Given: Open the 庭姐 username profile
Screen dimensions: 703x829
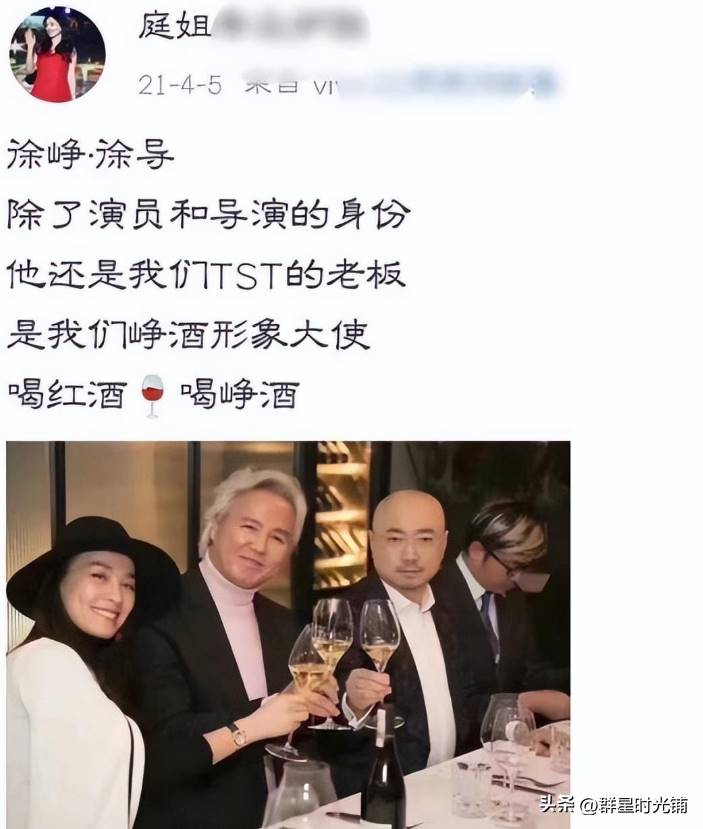Looking at the screenshot, I should tap(175, 26).
